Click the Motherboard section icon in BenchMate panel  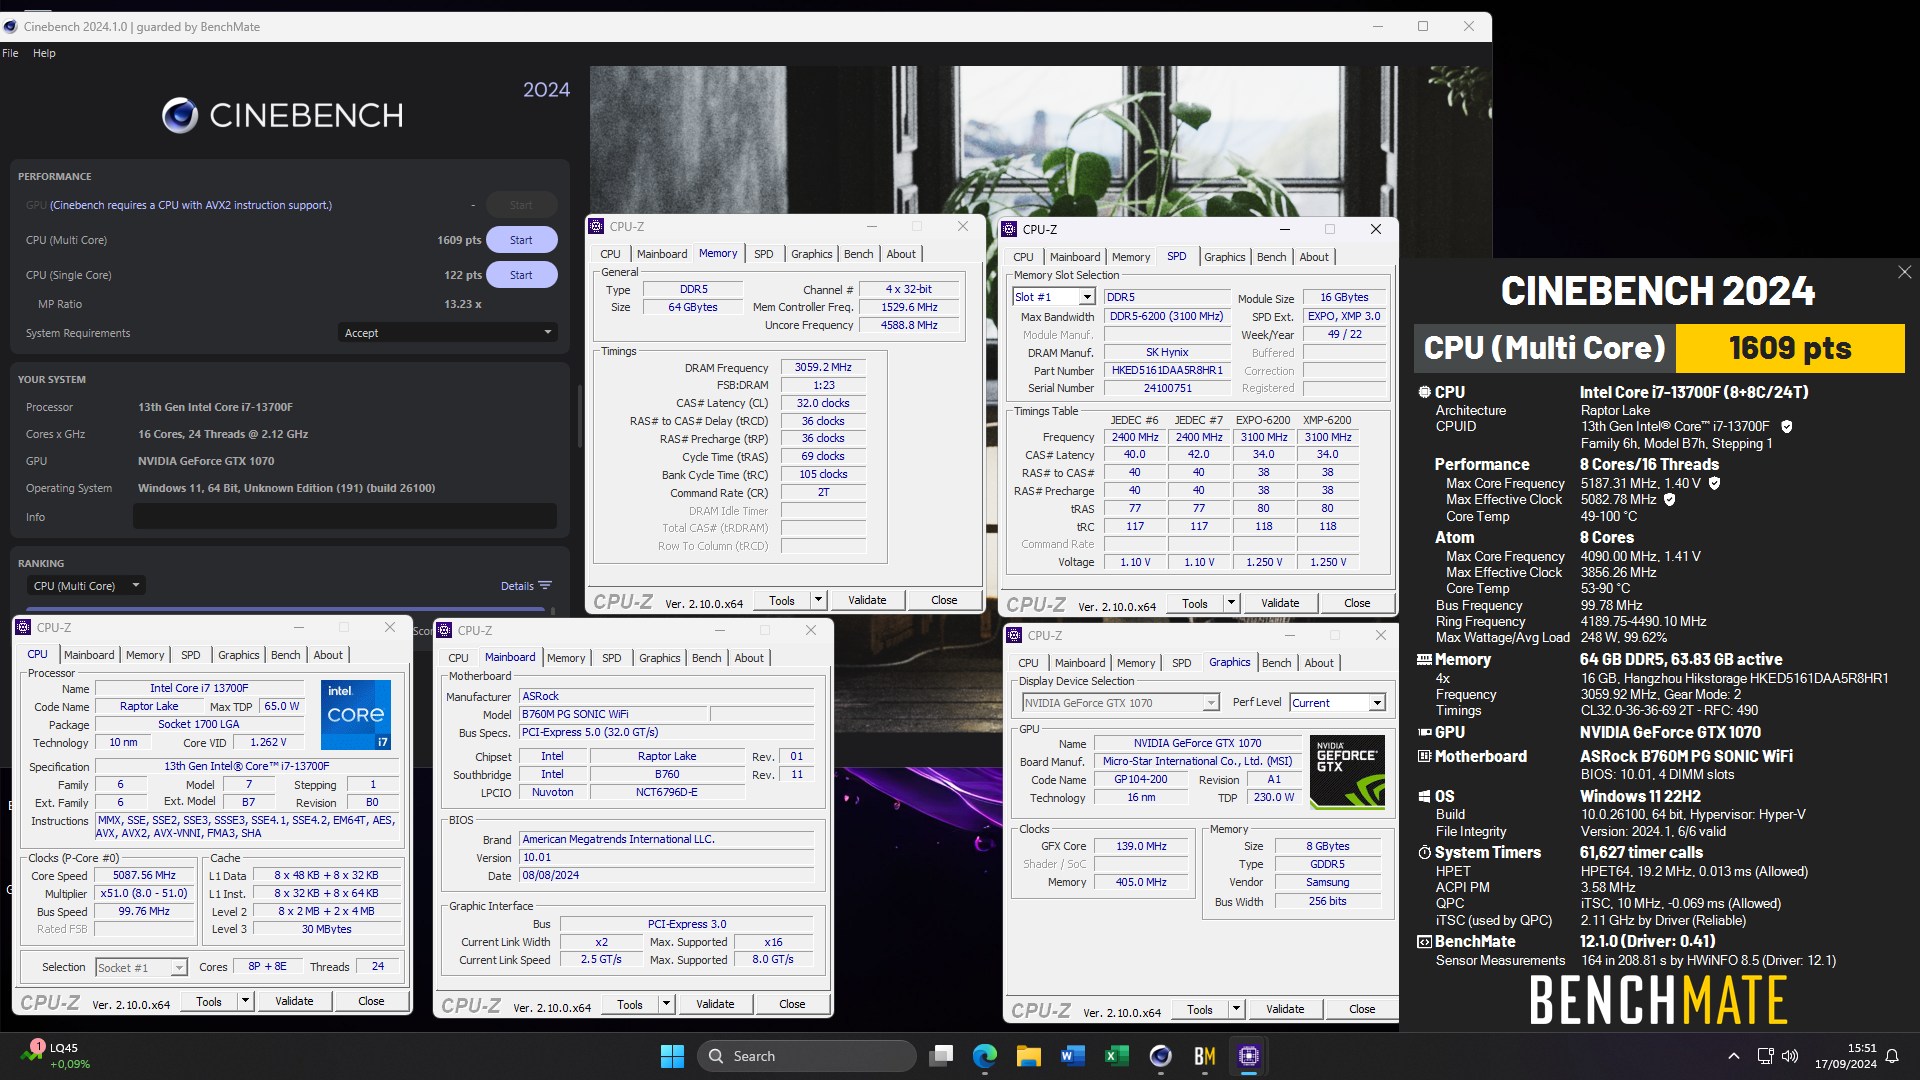pos(1424,756)
